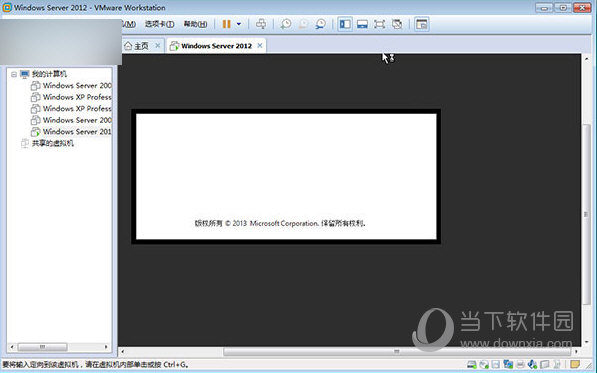
Task: Click the library panel's horizontal scrollbar thumb
Action: coord(43,347)
